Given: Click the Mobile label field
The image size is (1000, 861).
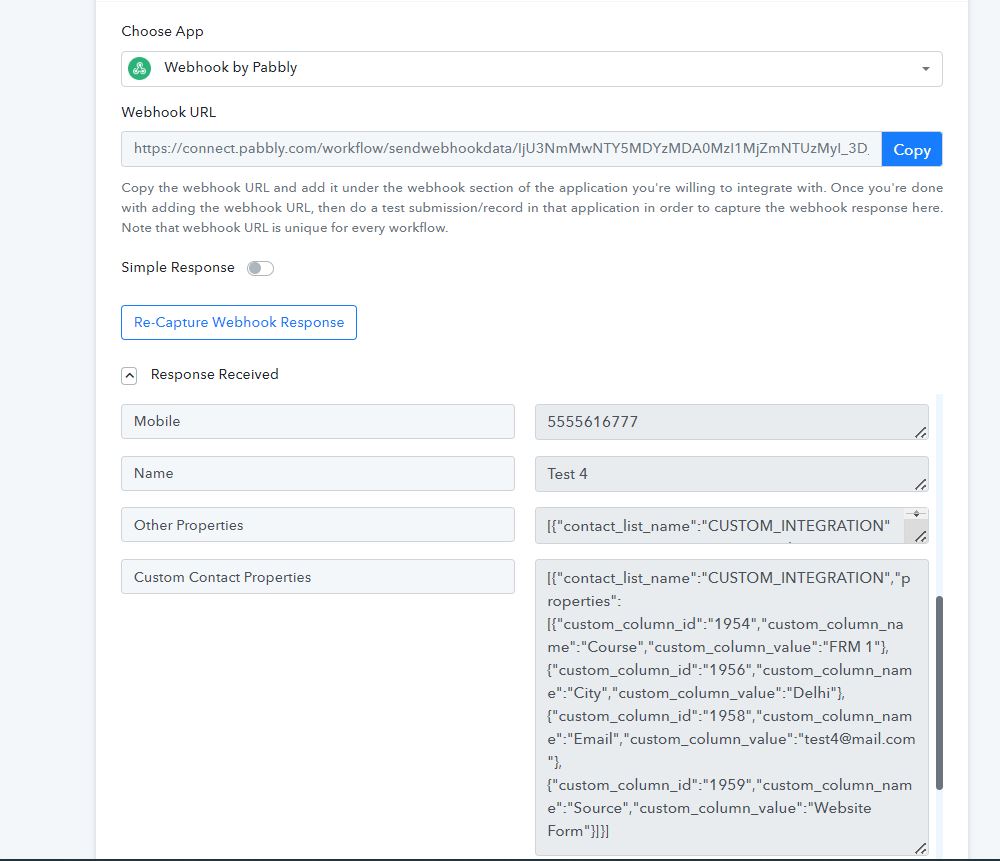Looking at the screenshot, I should [318, 422].
